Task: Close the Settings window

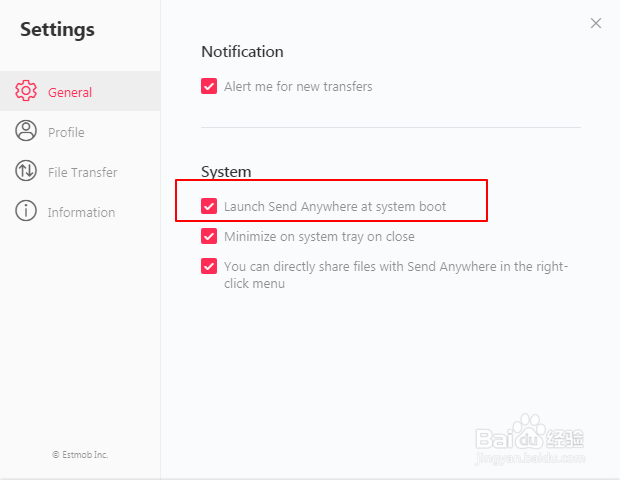Action: point(596,23)
